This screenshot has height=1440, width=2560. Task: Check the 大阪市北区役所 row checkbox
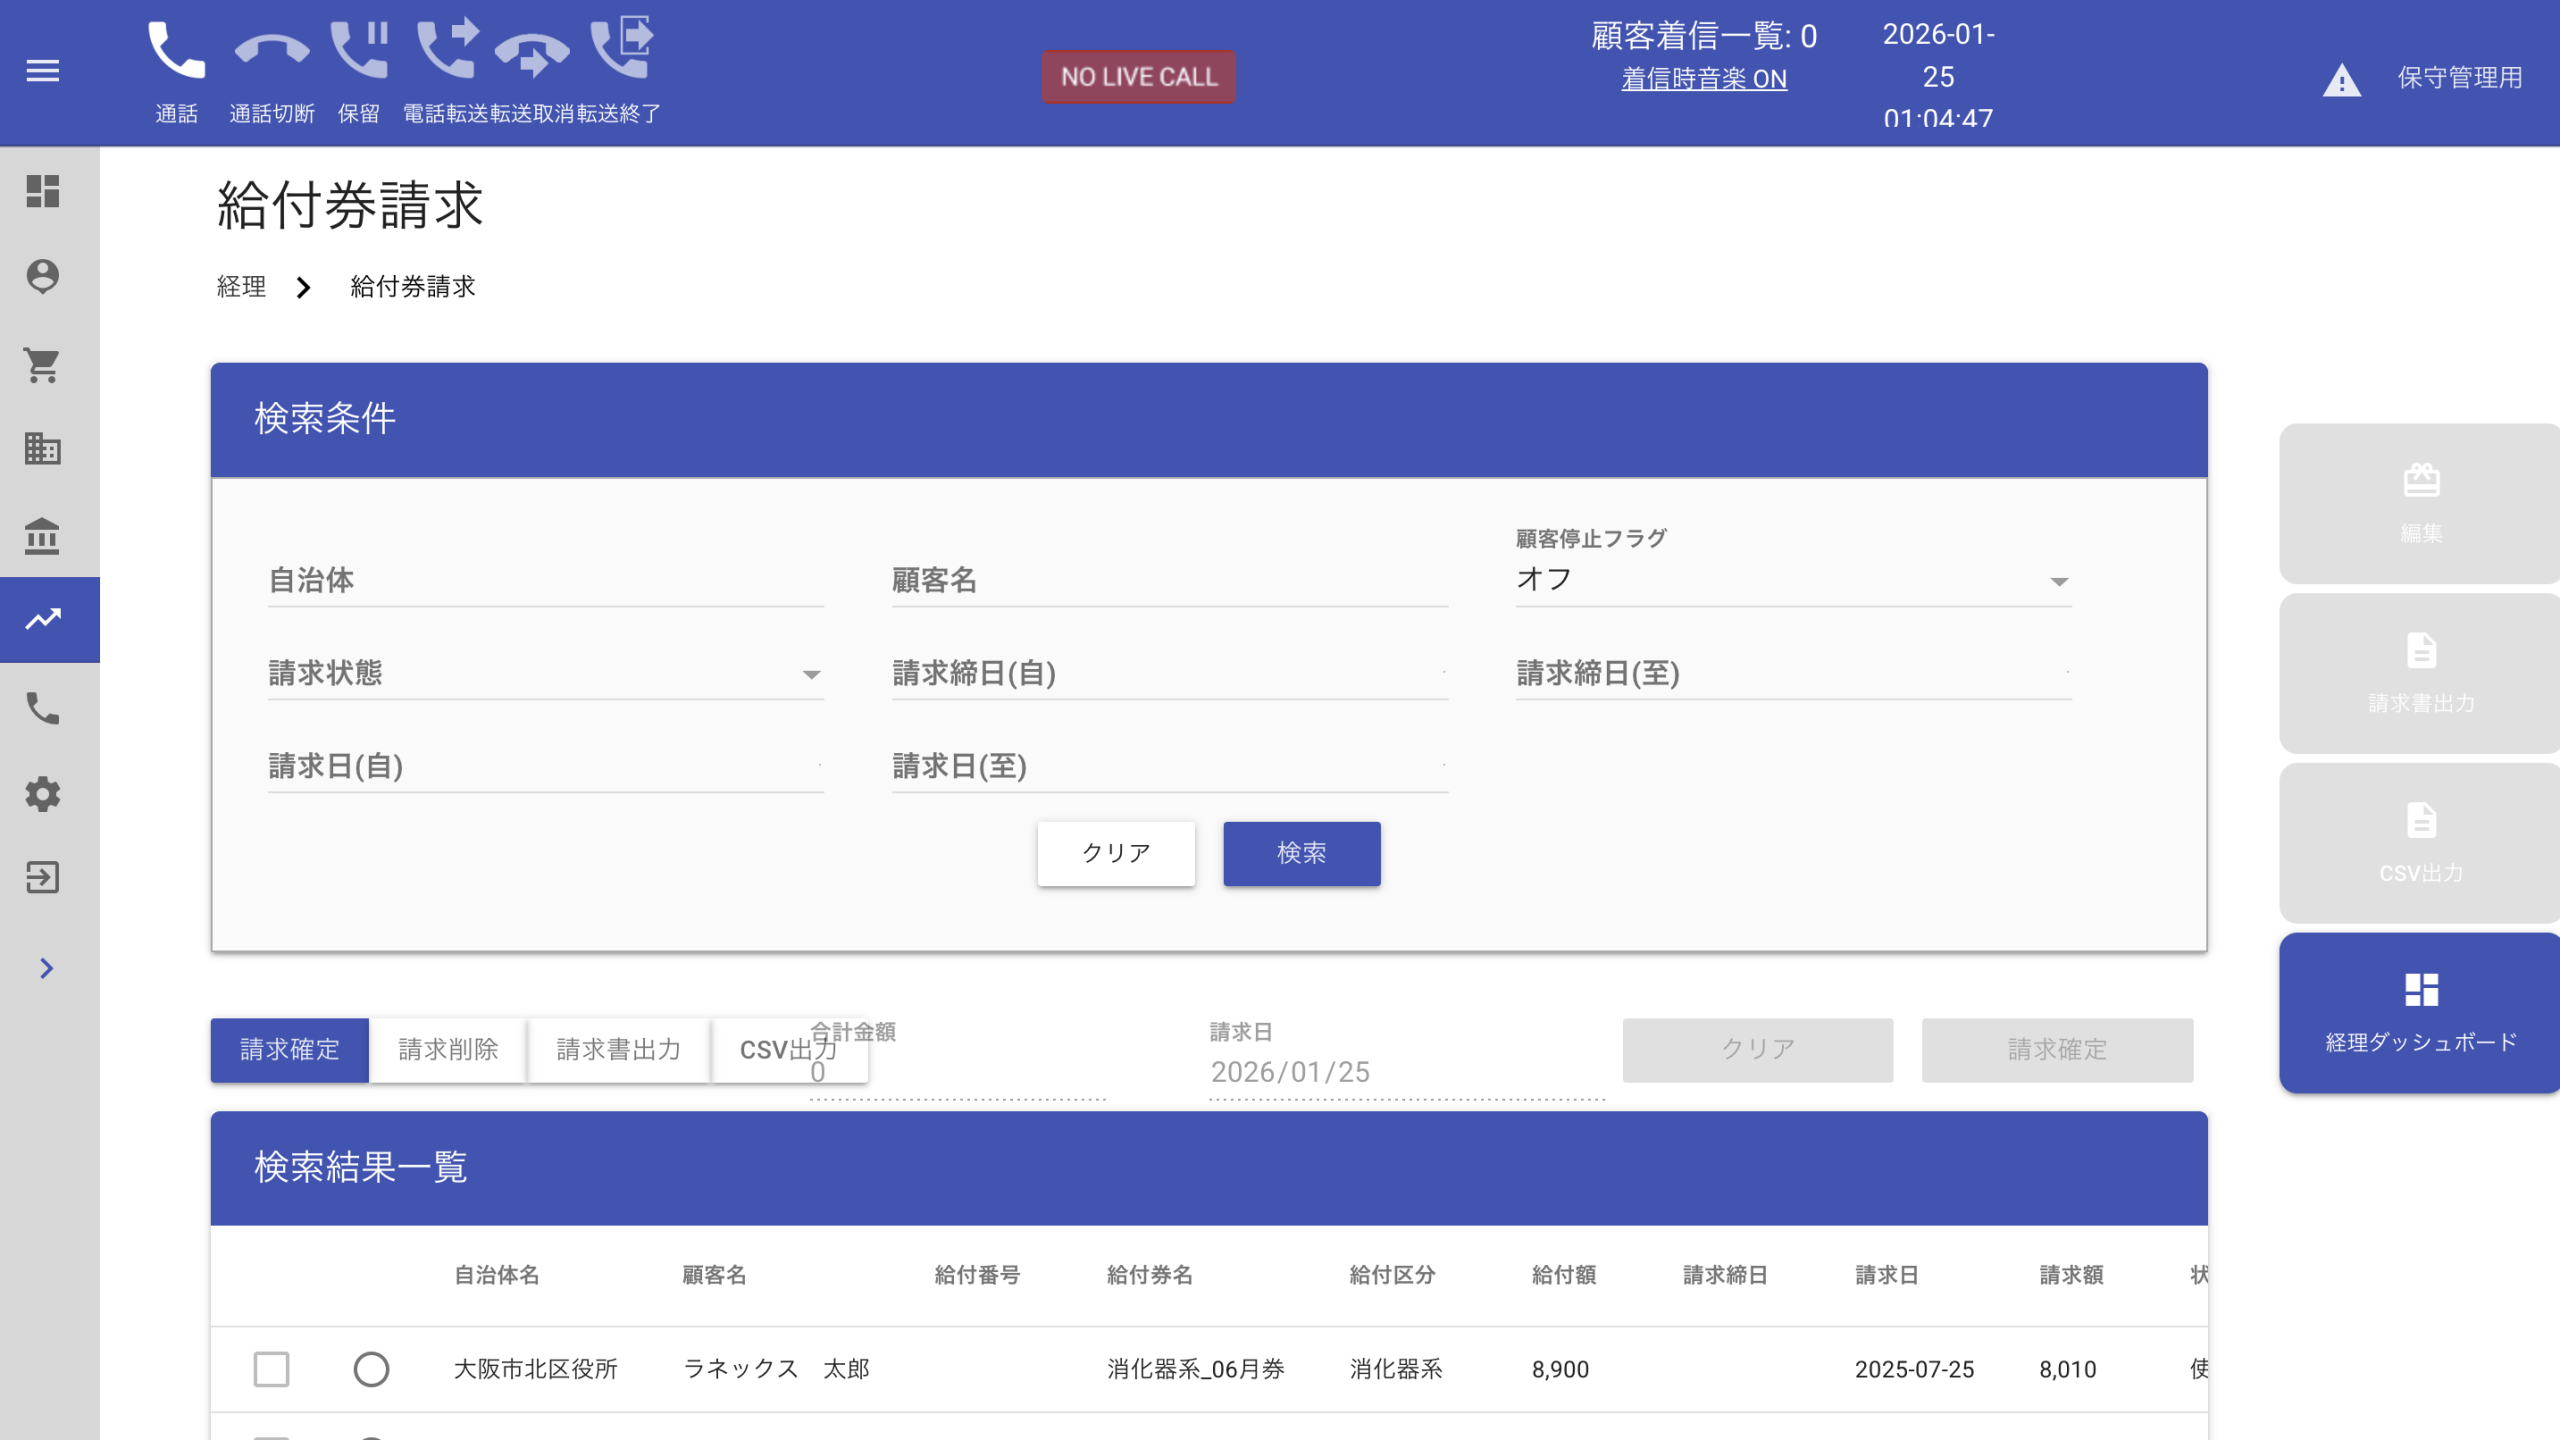(x=271, y=1369)
